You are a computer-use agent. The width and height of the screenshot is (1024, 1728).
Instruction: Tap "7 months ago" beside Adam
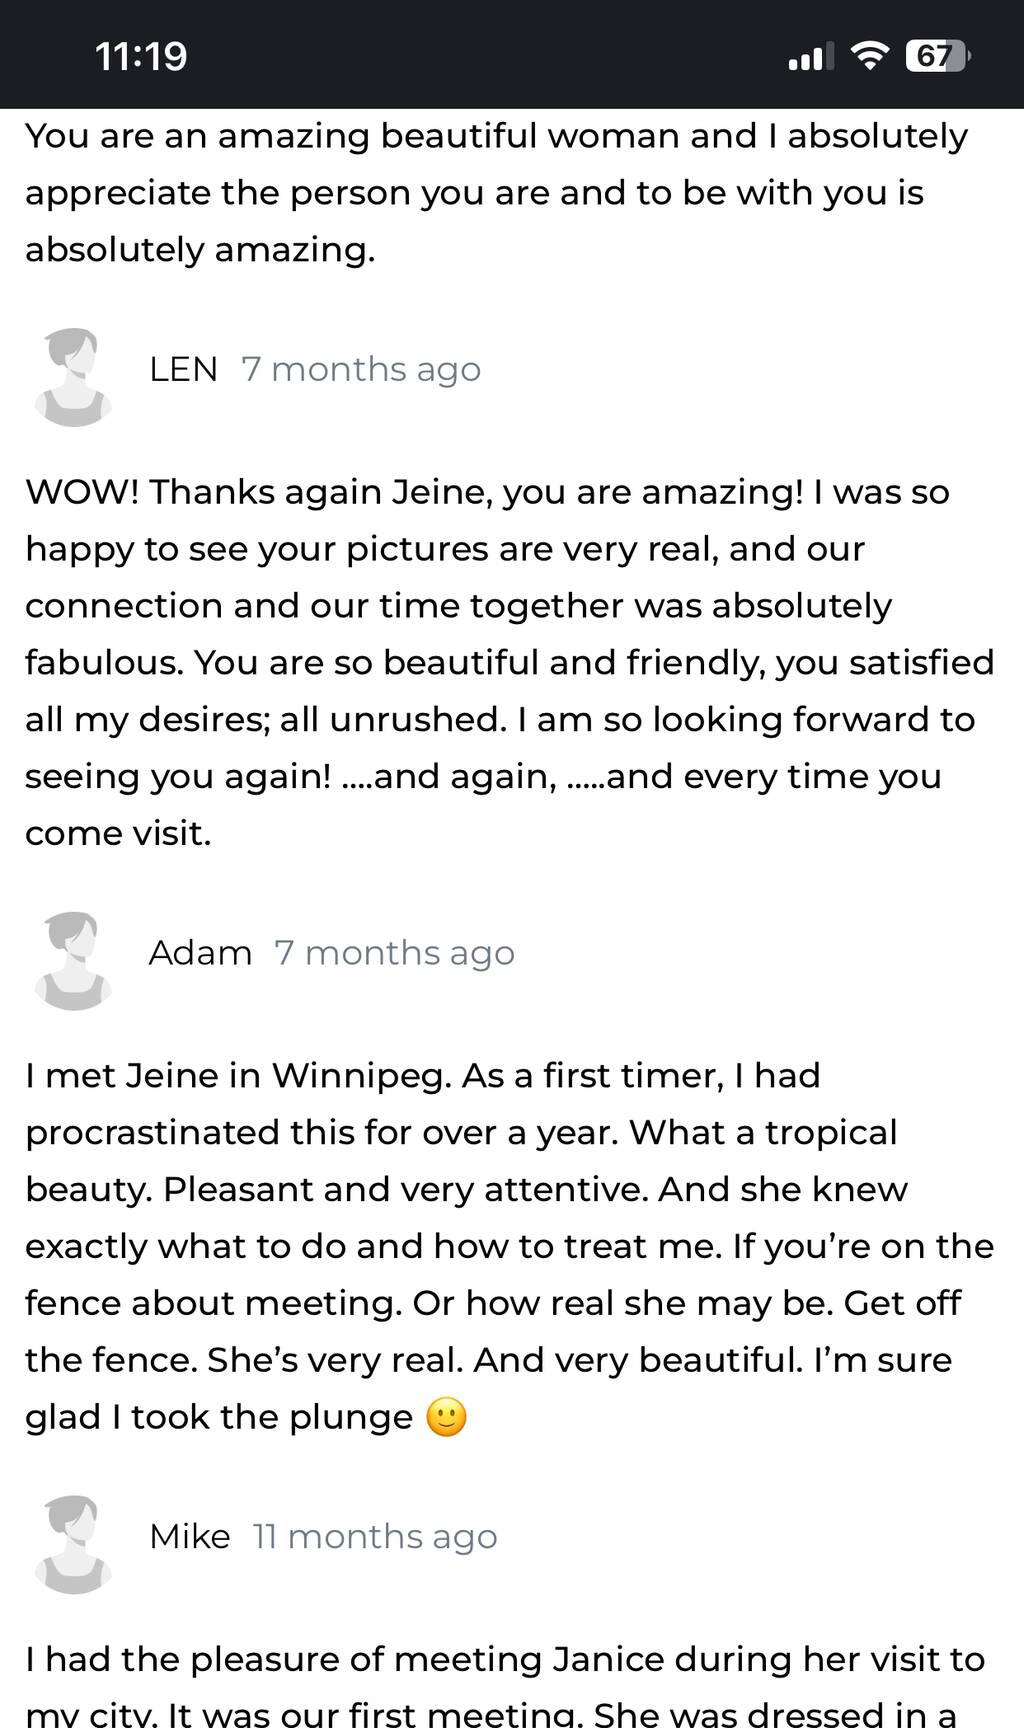click(x=394, y=954)
